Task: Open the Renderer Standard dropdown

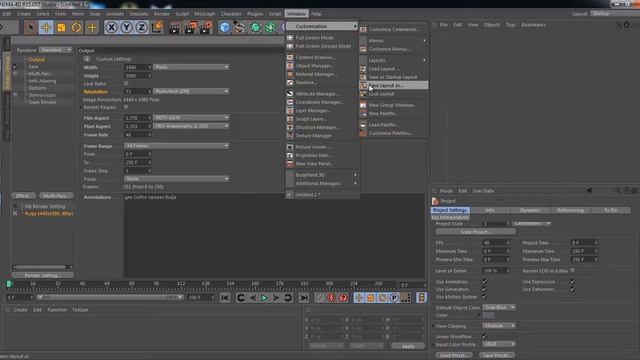Action: (55, 50)
